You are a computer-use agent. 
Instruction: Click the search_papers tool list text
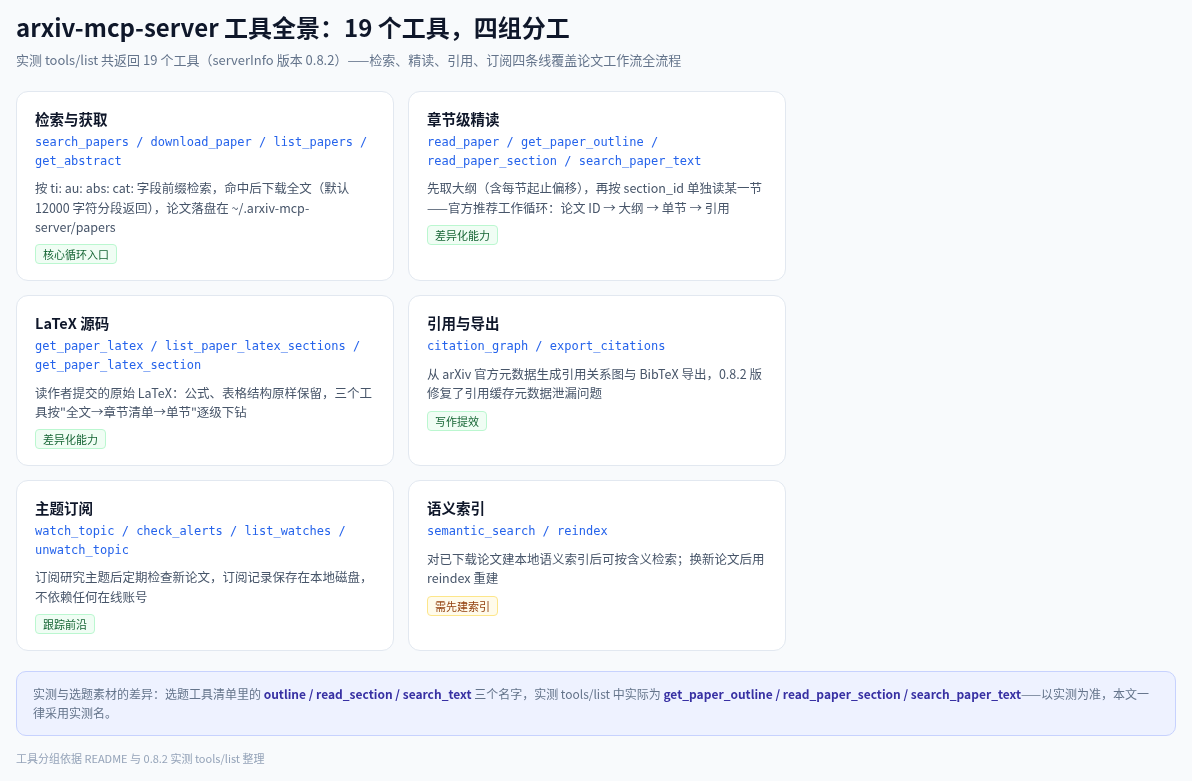201,151
